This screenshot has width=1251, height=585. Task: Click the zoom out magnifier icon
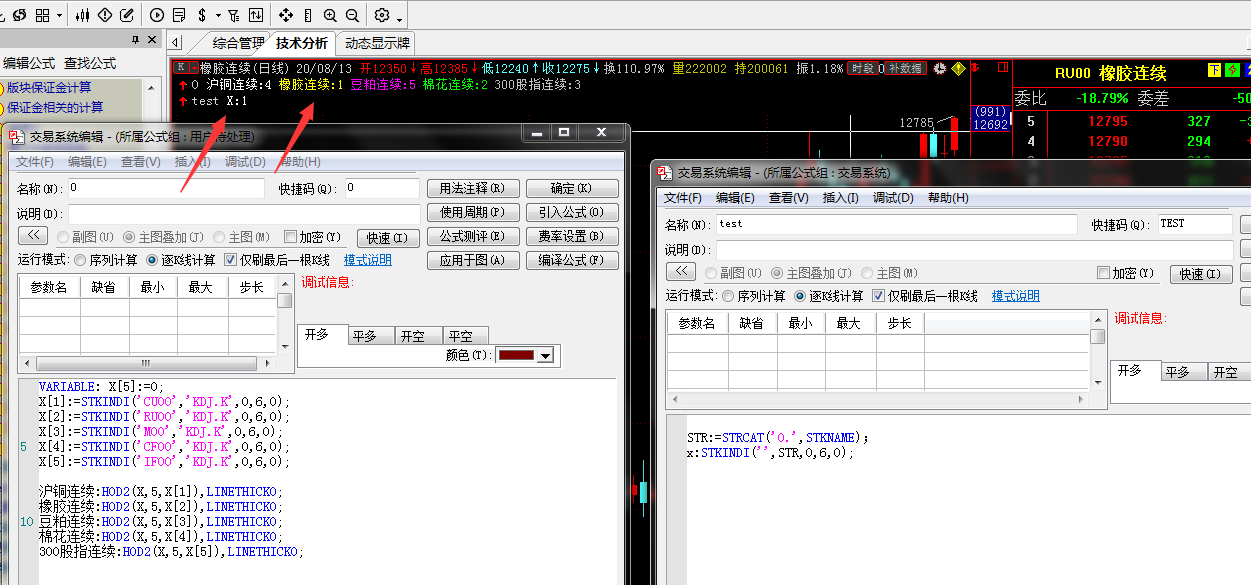352,15
